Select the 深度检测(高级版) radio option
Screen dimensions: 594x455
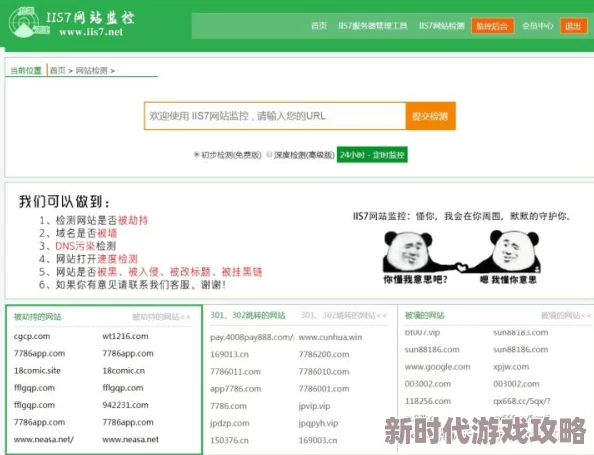coord(269,155)
